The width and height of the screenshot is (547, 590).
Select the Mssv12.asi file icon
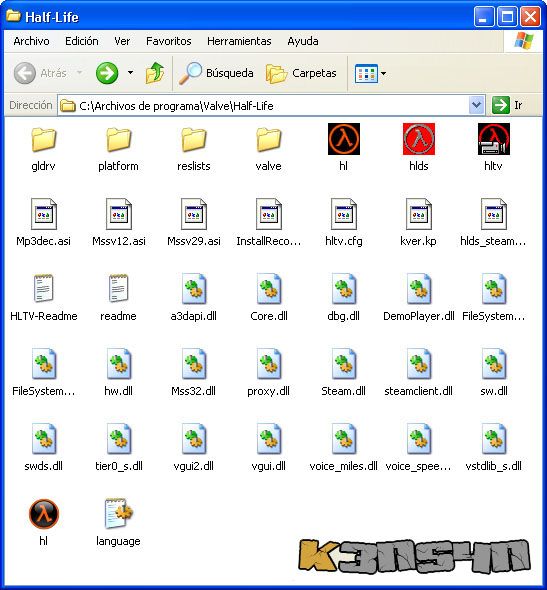tap(119, 214)
